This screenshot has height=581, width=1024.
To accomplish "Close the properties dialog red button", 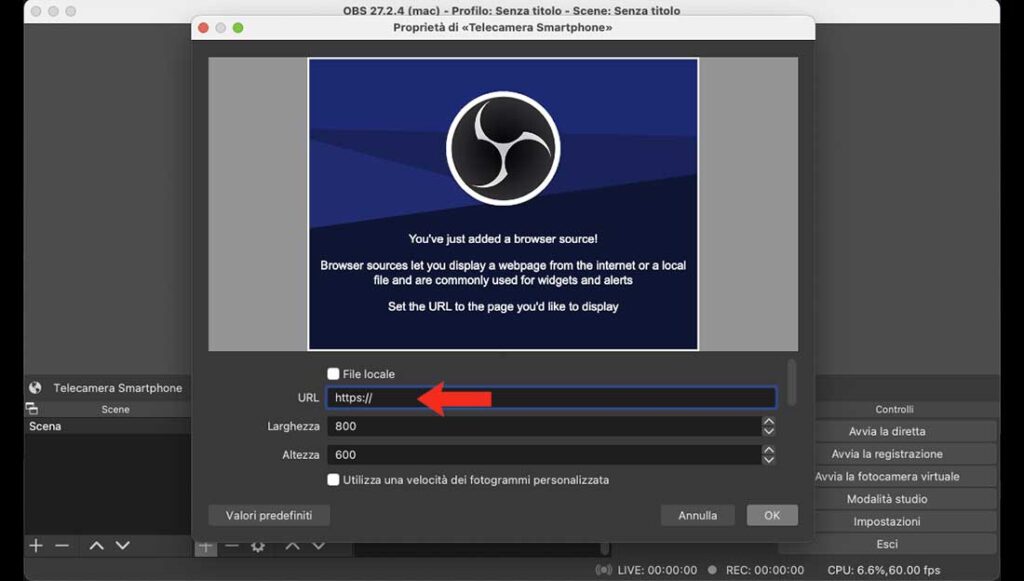I will (203, 27).
